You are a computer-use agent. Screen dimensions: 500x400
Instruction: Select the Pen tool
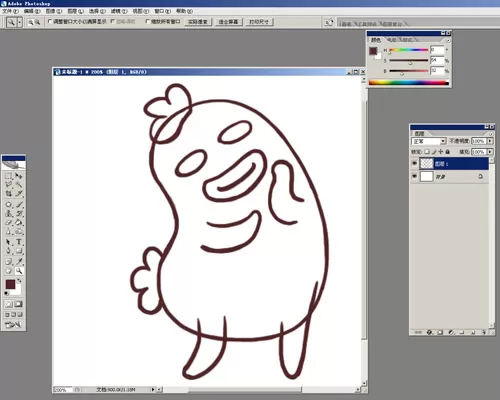tap(9, 251)
